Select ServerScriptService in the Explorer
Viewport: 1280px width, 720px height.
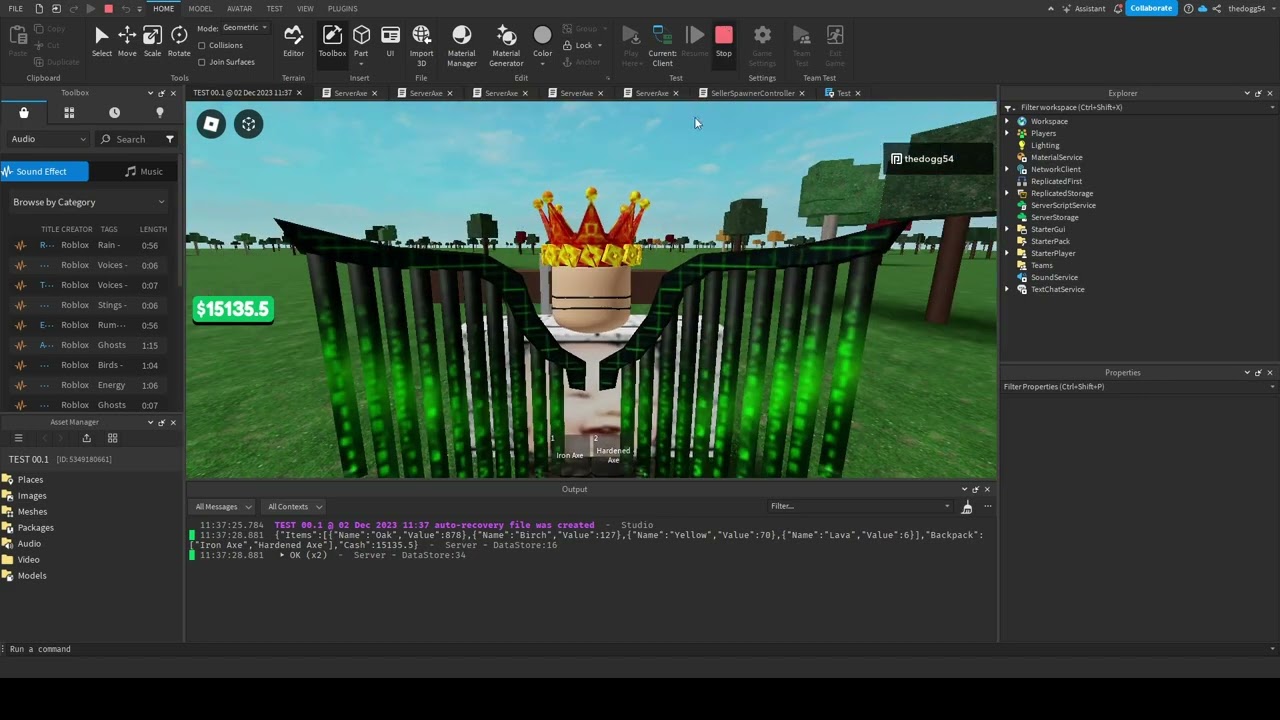tap(1063, 205)
